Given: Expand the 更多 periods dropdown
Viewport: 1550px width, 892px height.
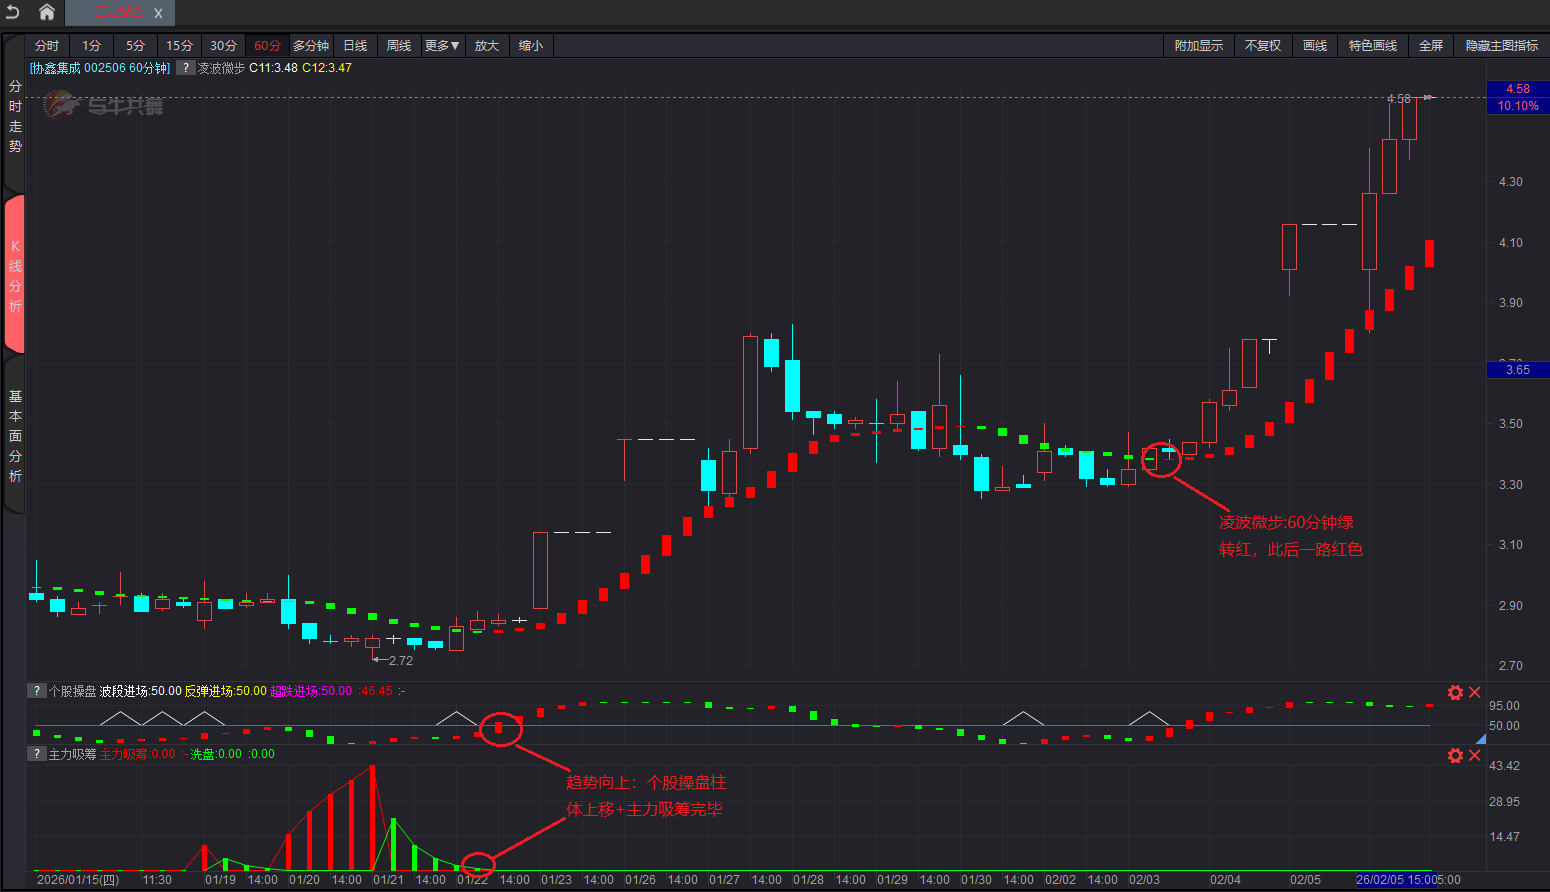Looking at the screenshot, I should point(442,46).
